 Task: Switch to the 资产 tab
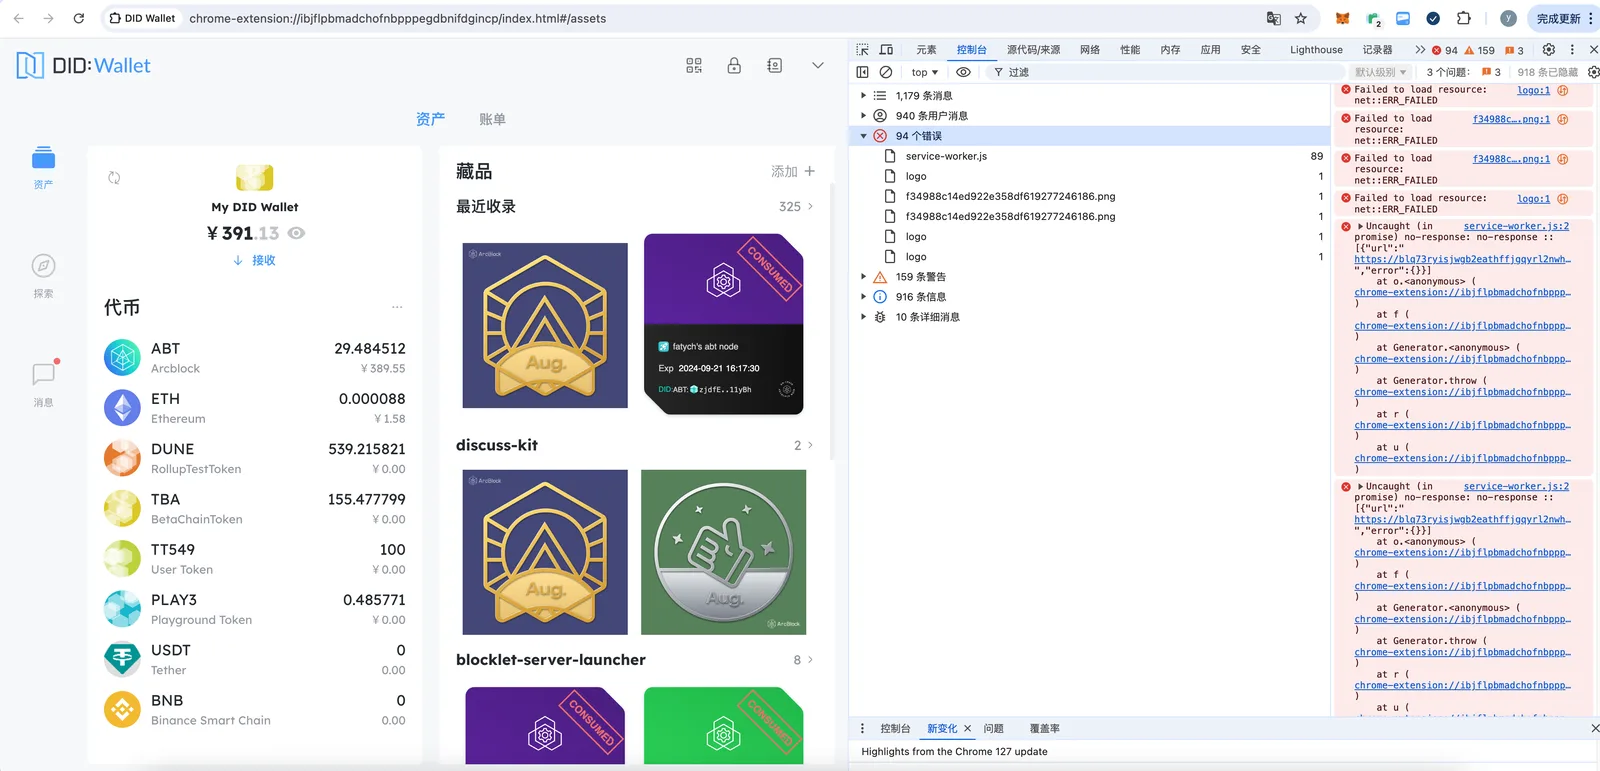click(x=430, y=119)
